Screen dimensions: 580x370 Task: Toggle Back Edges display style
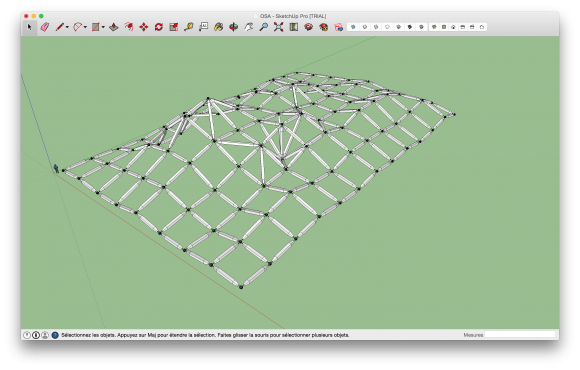point(365,27)
